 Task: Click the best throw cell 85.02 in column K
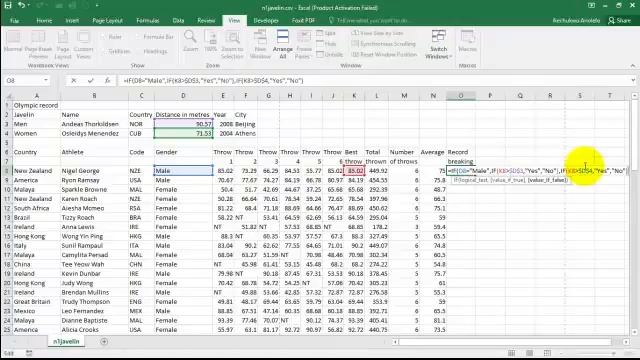(x=354, y=171)
